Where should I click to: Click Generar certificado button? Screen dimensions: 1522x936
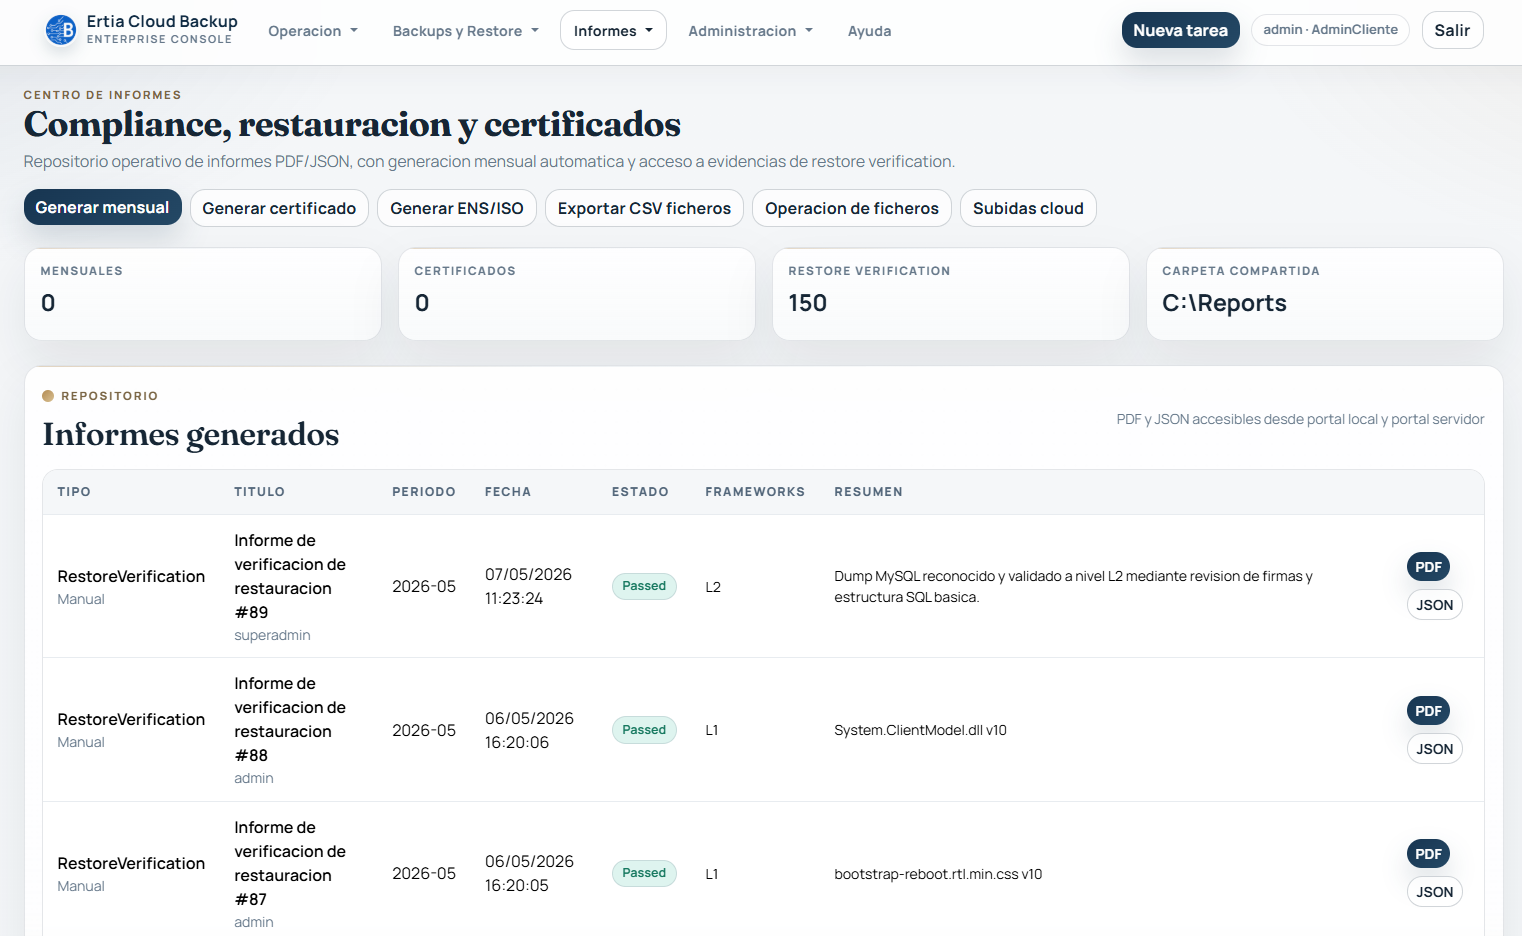[x=279, y=208]
